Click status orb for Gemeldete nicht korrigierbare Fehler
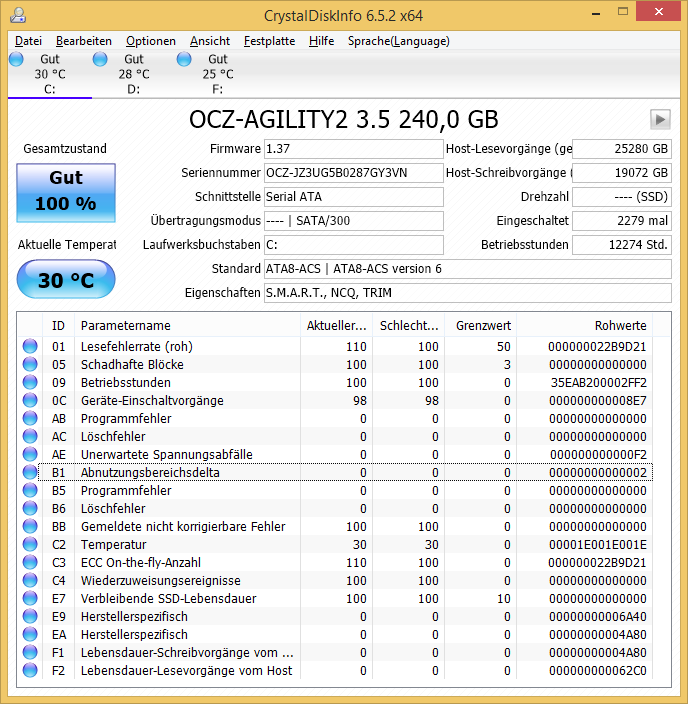This screenshot has height=704, width=688. (30, 526)
